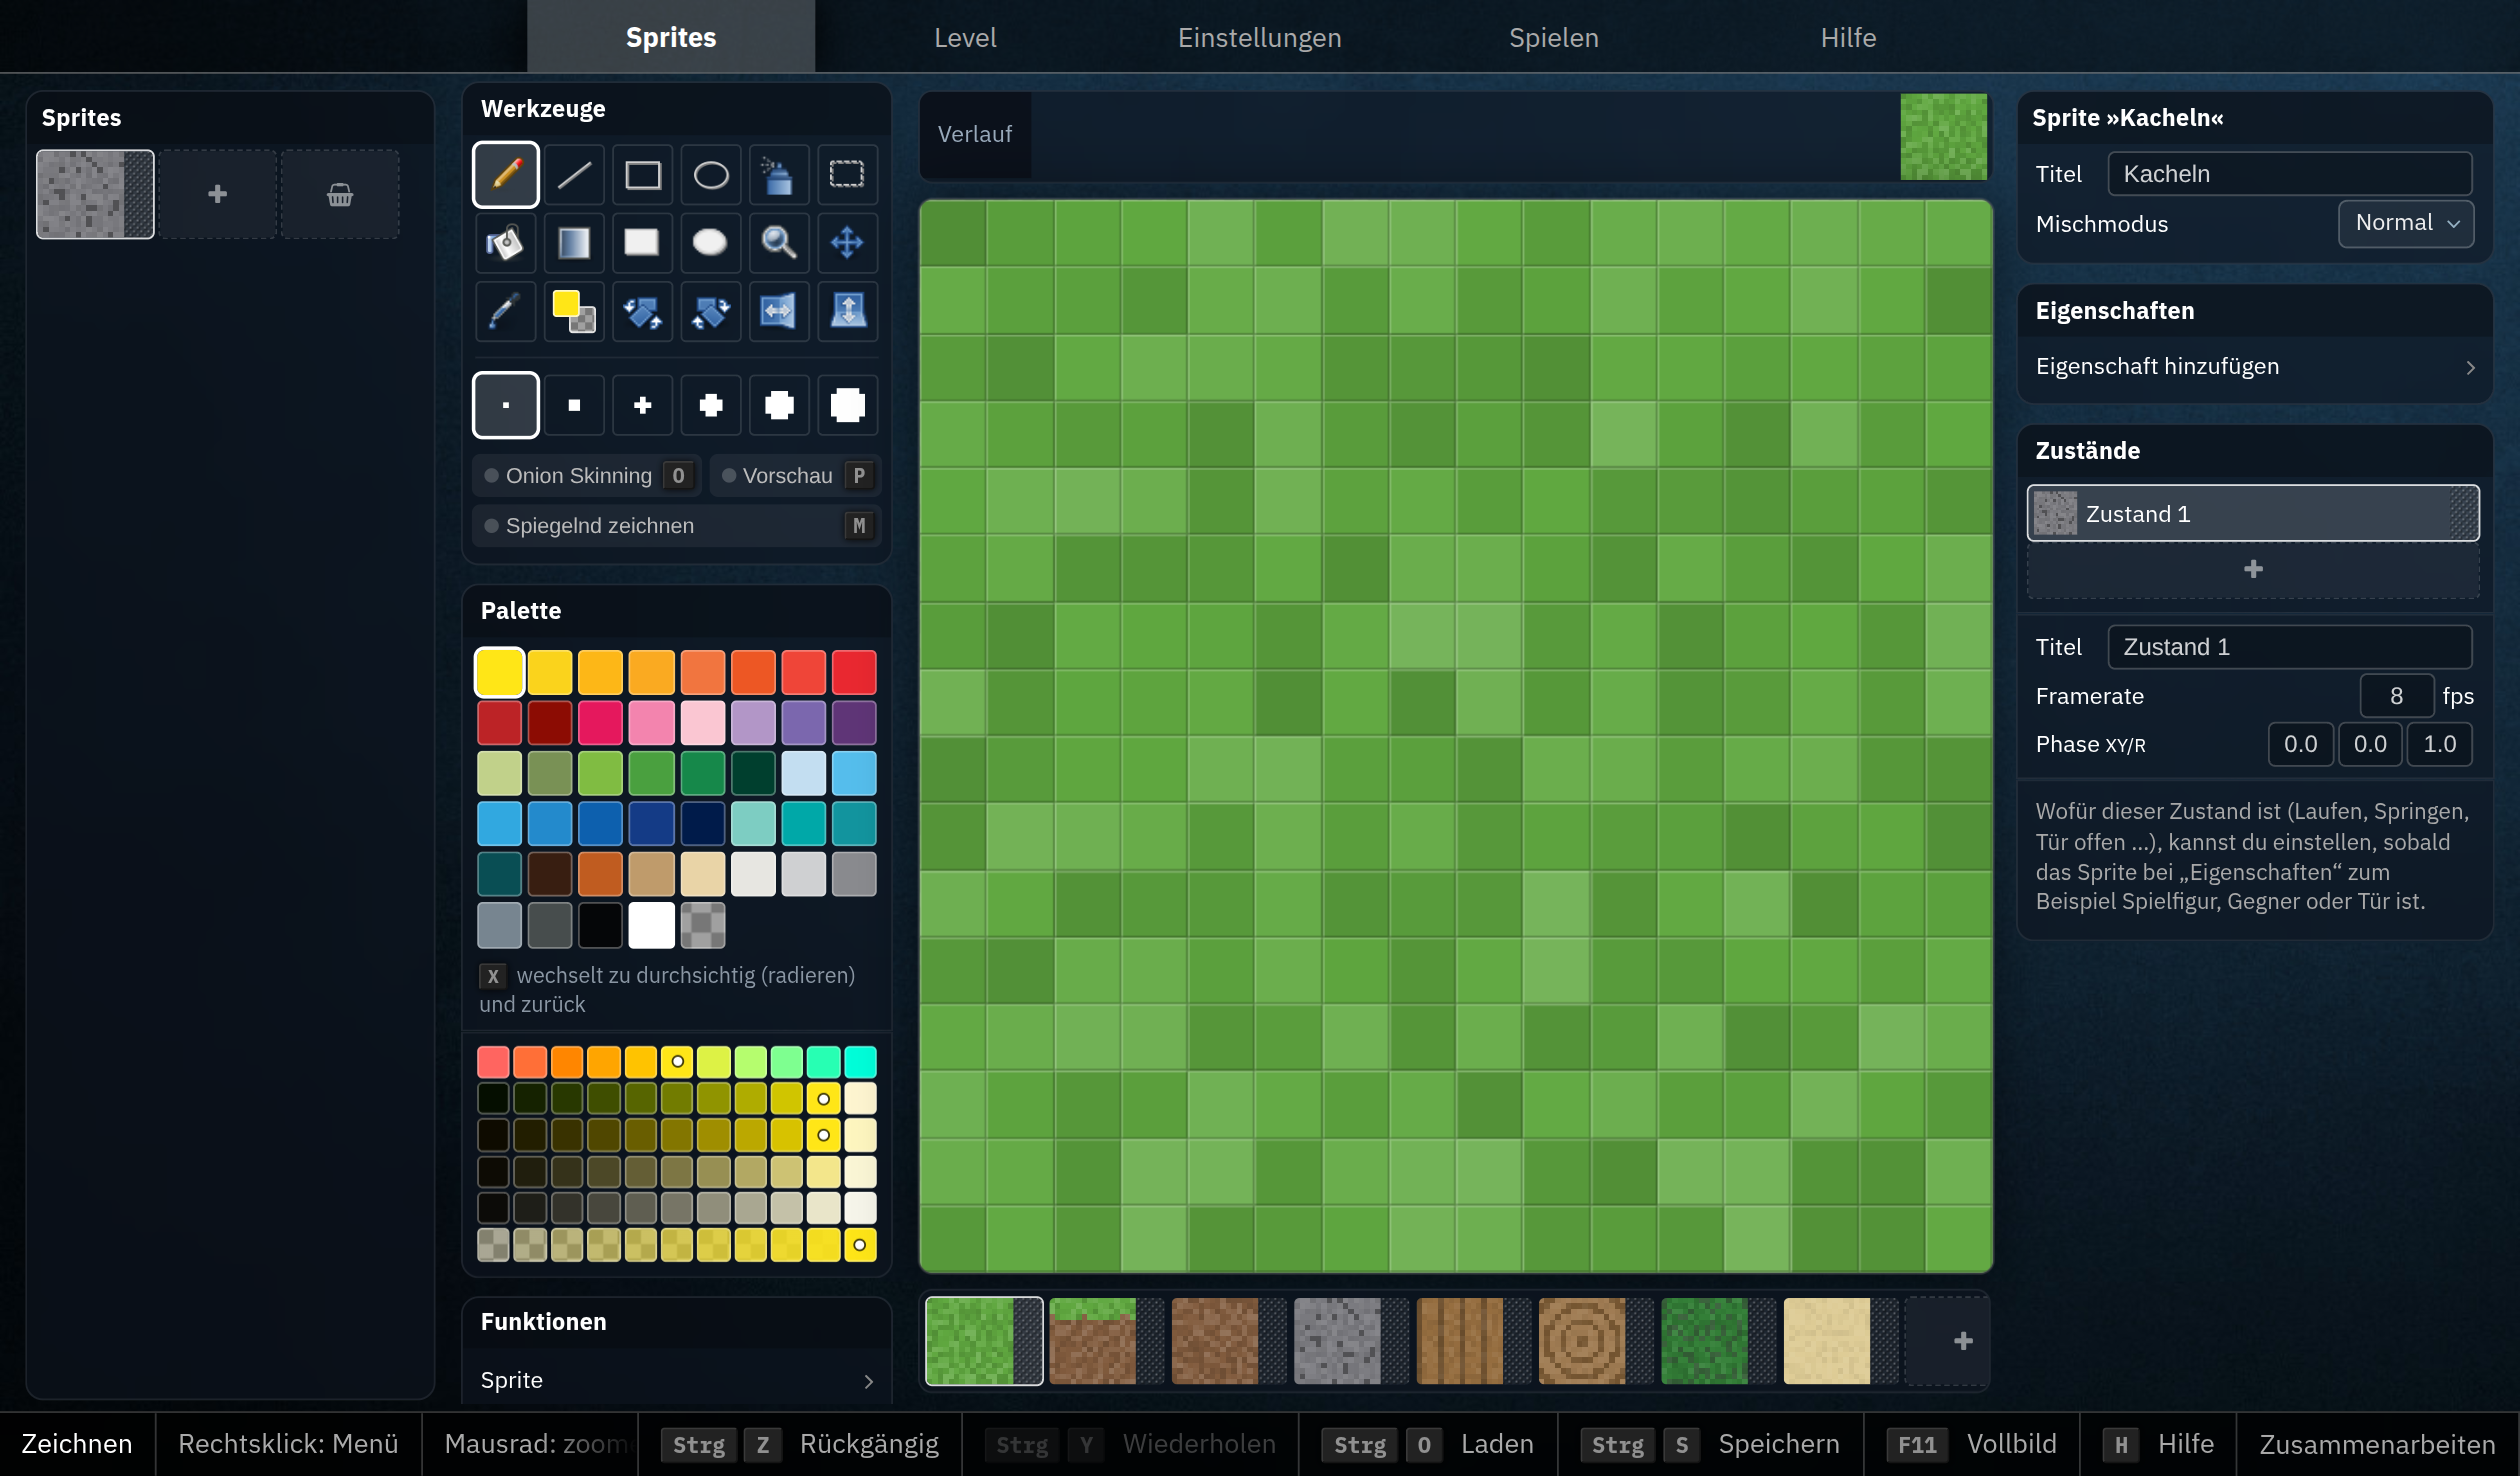The image size is (2520, 1476).
Task: Toggle Onion Skinning on
Action: (587, 476)
